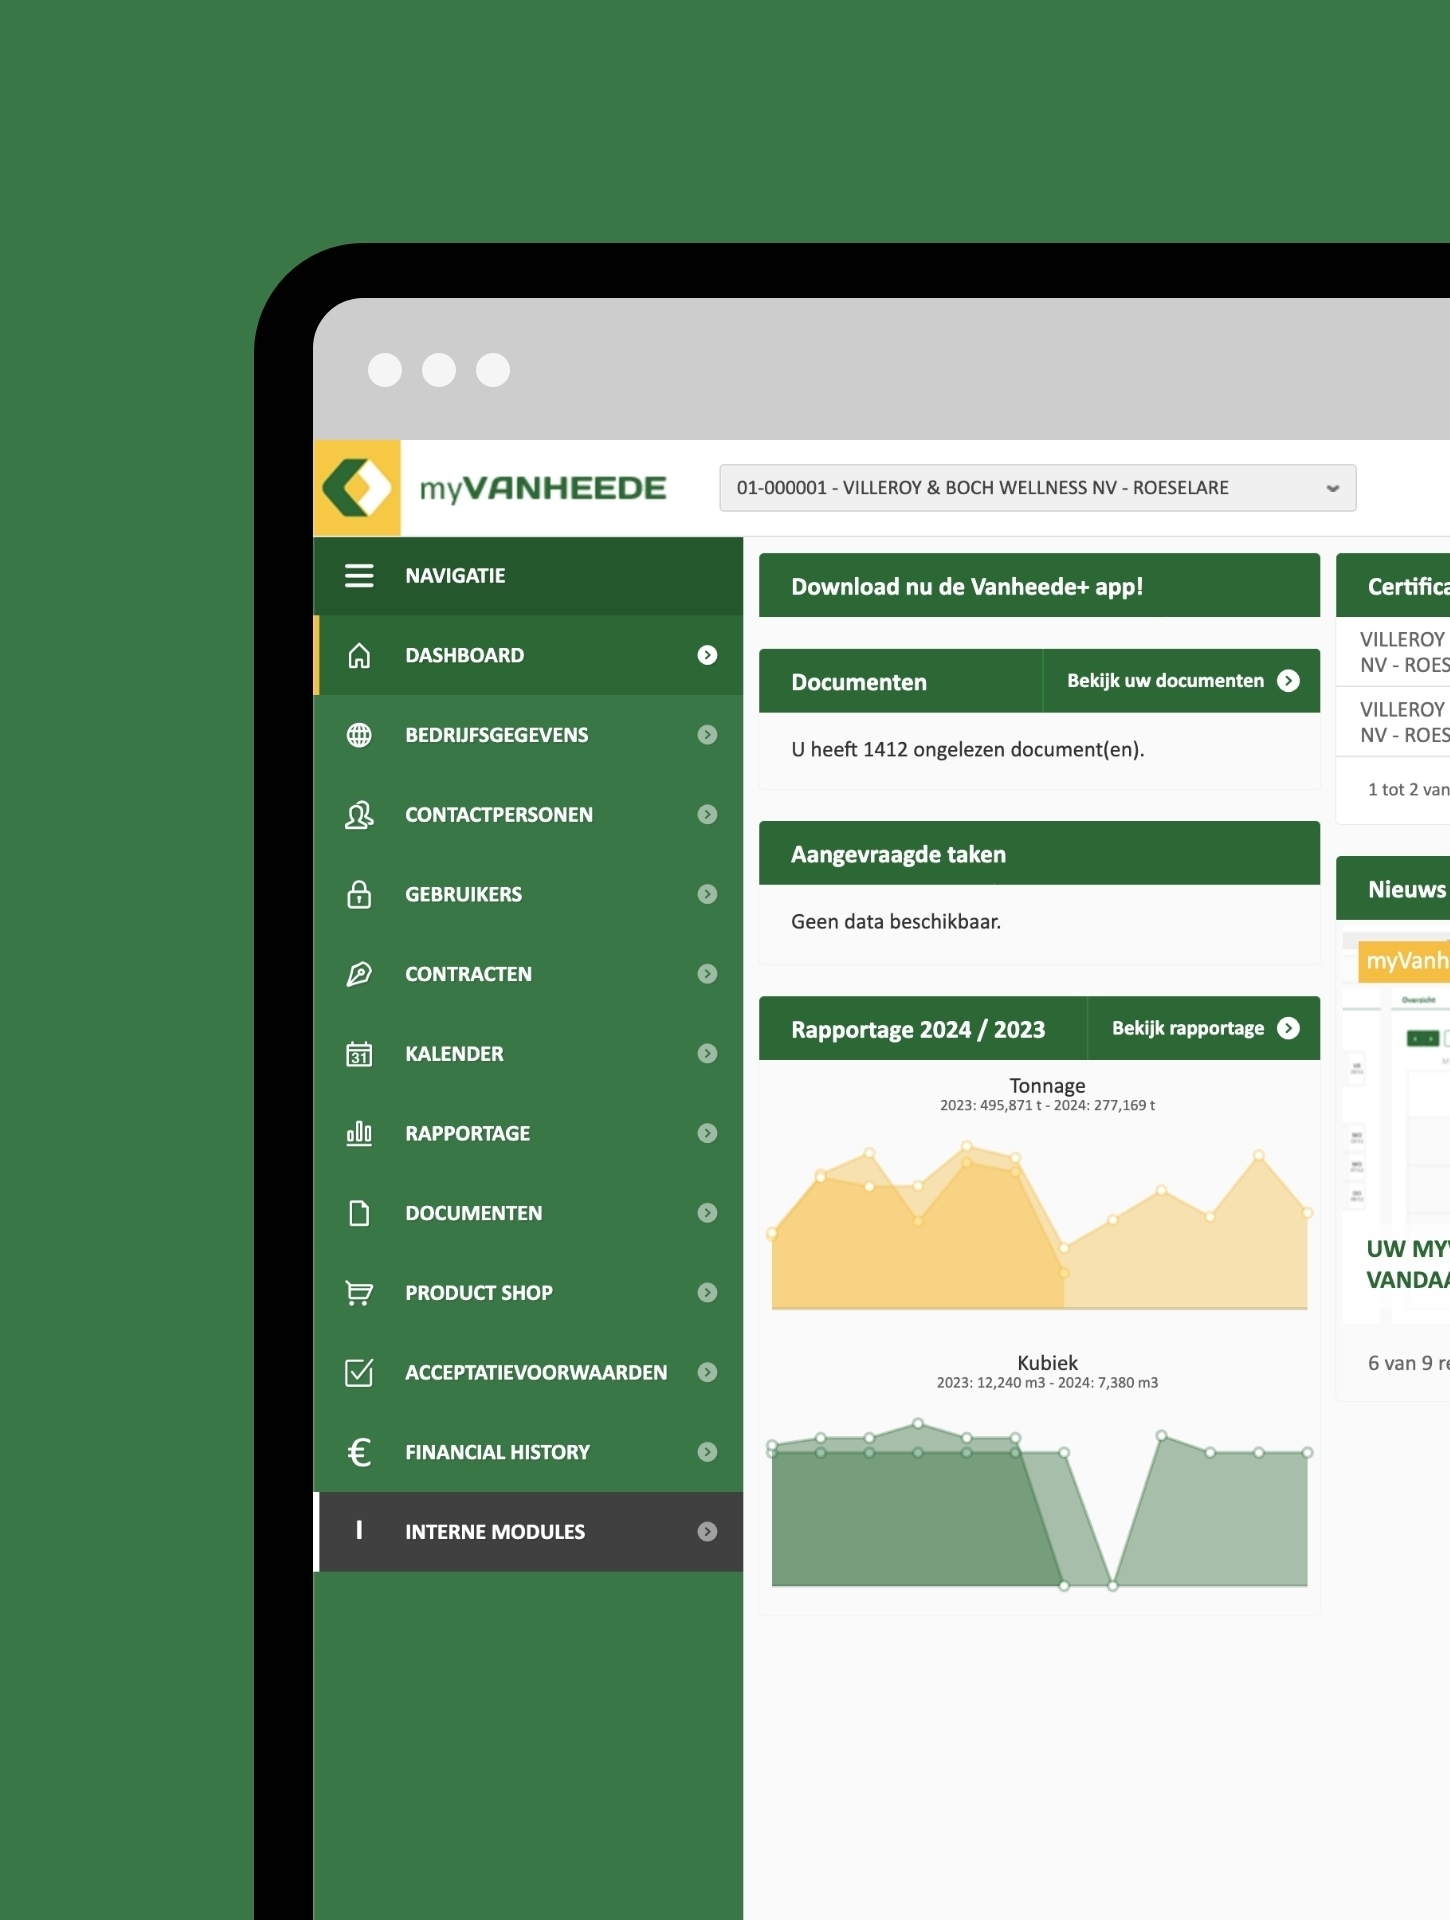Expand Bedrijfsgegevens with its arrow
Image resolution: width=1450 pixels, height=1920 pixels.
[x=707, y=735]
